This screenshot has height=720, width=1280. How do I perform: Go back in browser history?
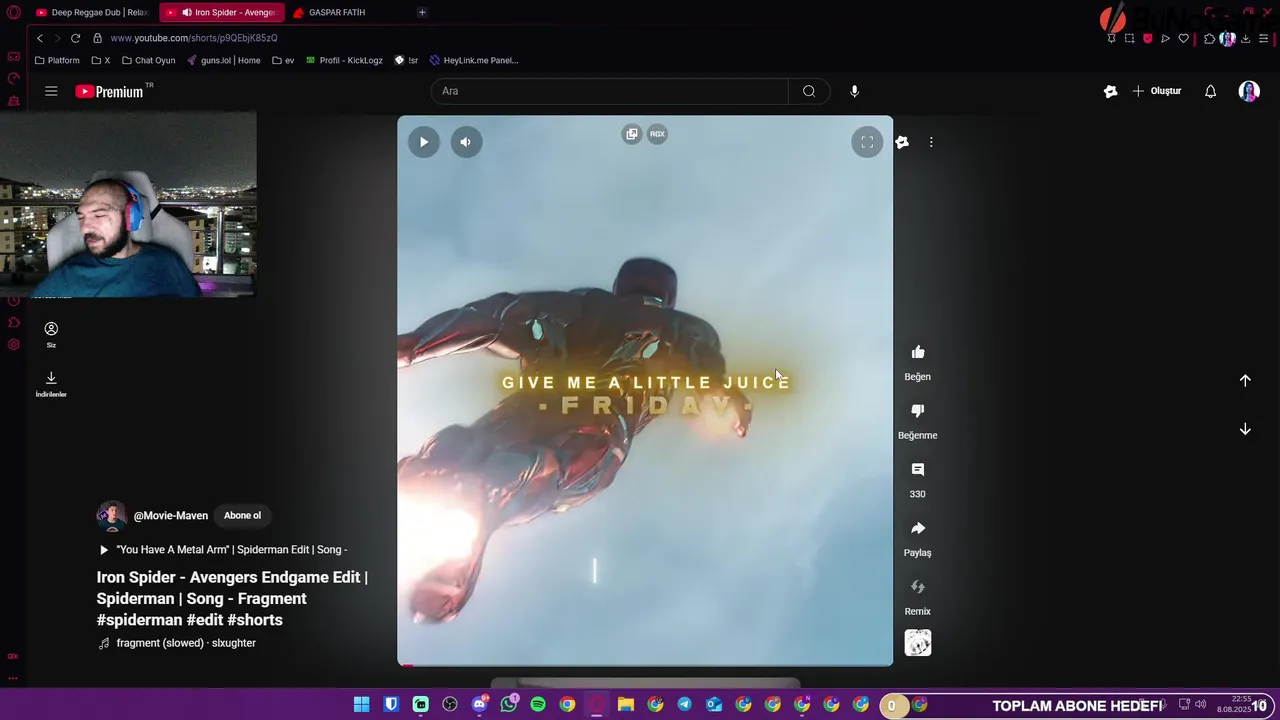pos(39,38)
